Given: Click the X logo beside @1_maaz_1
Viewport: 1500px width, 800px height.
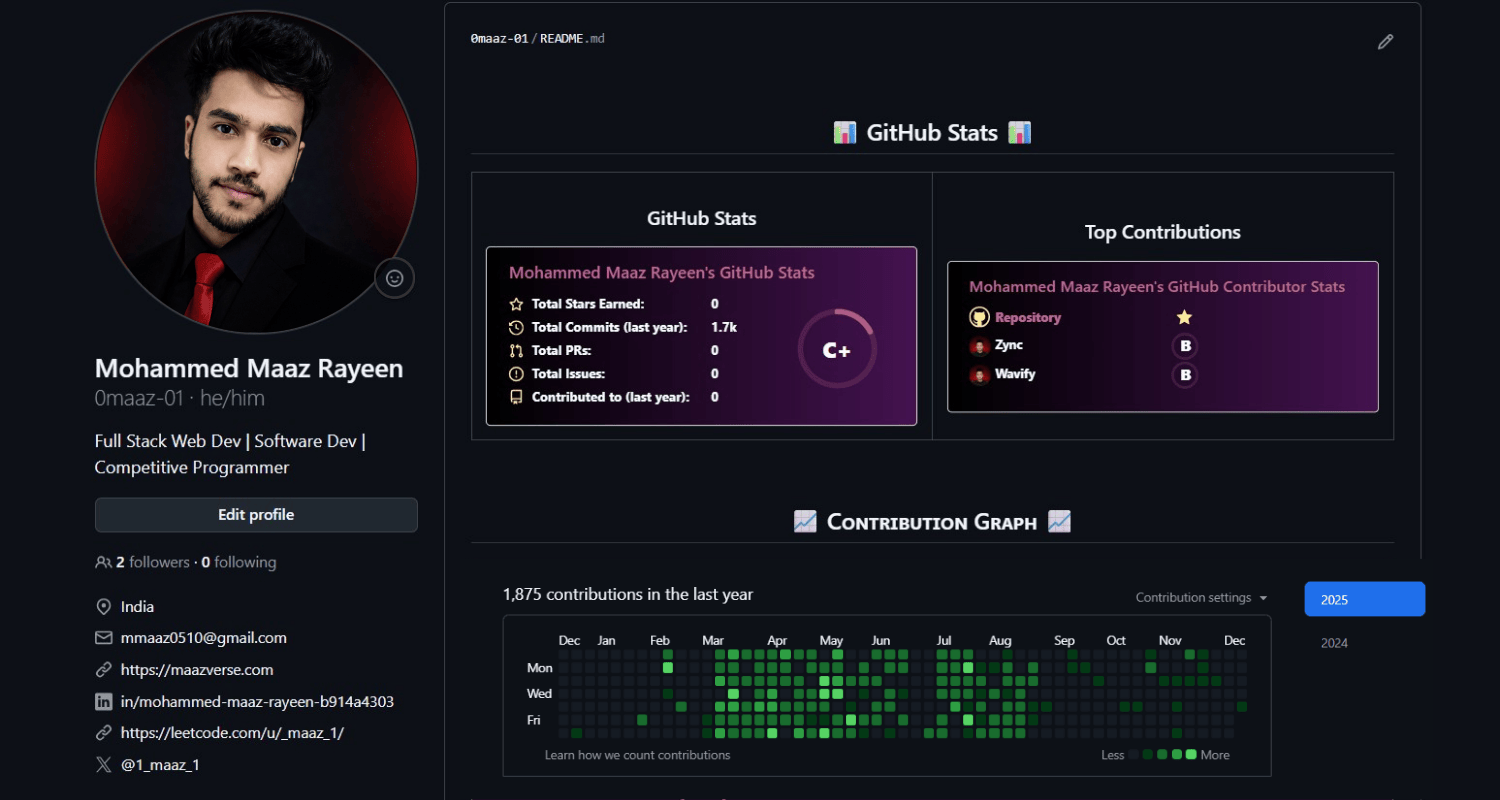Looking at the screenshot, I should click(x=103, y=765).
